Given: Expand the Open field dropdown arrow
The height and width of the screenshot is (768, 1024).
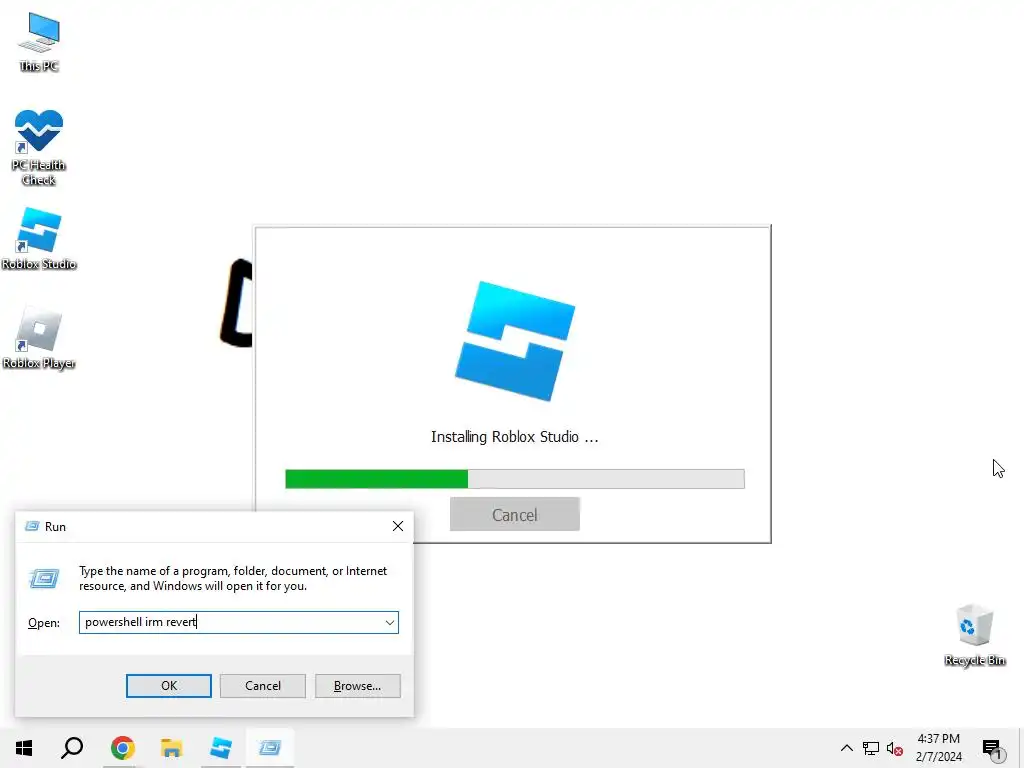Looking at the screenshot, I should 390,622.
